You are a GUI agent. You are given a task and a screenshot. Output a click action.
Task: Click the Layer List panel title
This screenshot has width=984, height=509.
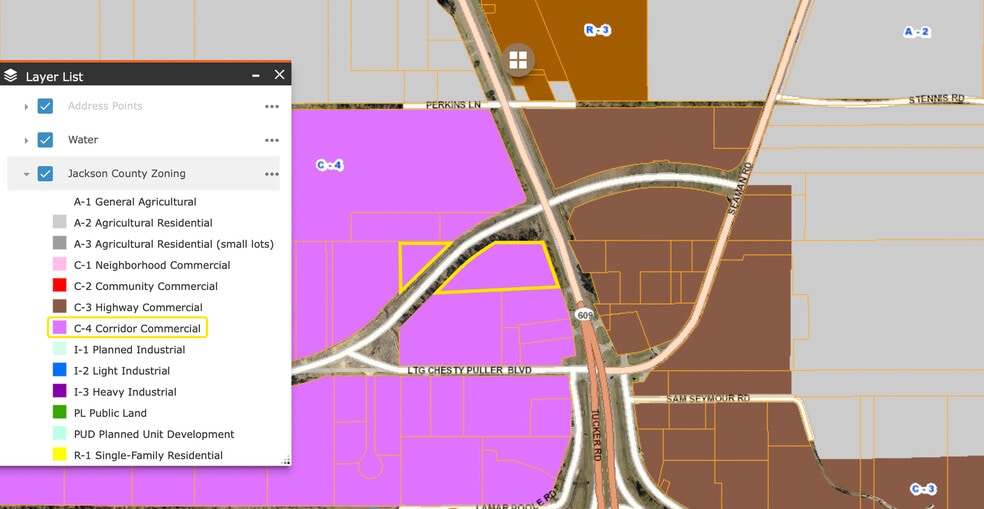click(54, 76)
